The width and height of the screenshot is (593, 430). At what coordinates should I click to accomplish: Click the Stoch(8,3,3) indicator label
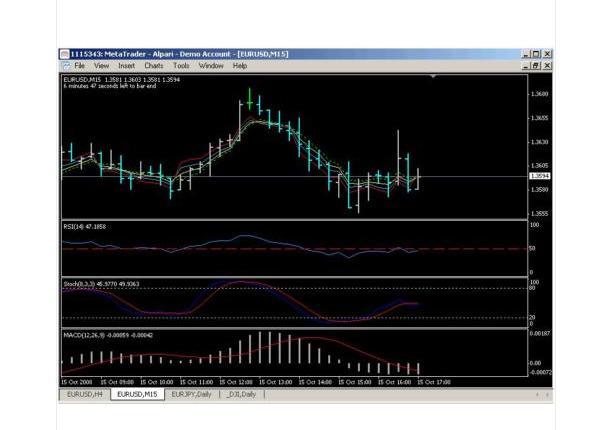click(101, 284)
